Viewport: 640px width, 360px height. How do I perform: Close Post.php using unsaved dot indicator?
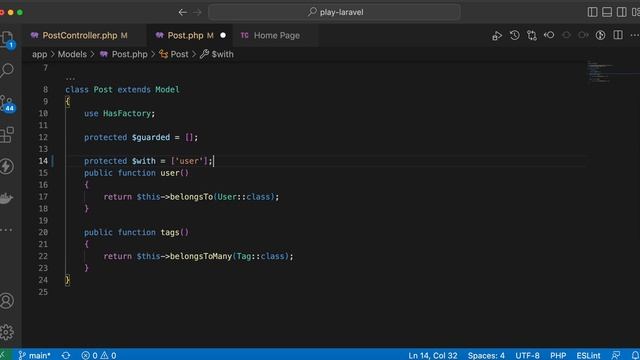click(223, 36)
